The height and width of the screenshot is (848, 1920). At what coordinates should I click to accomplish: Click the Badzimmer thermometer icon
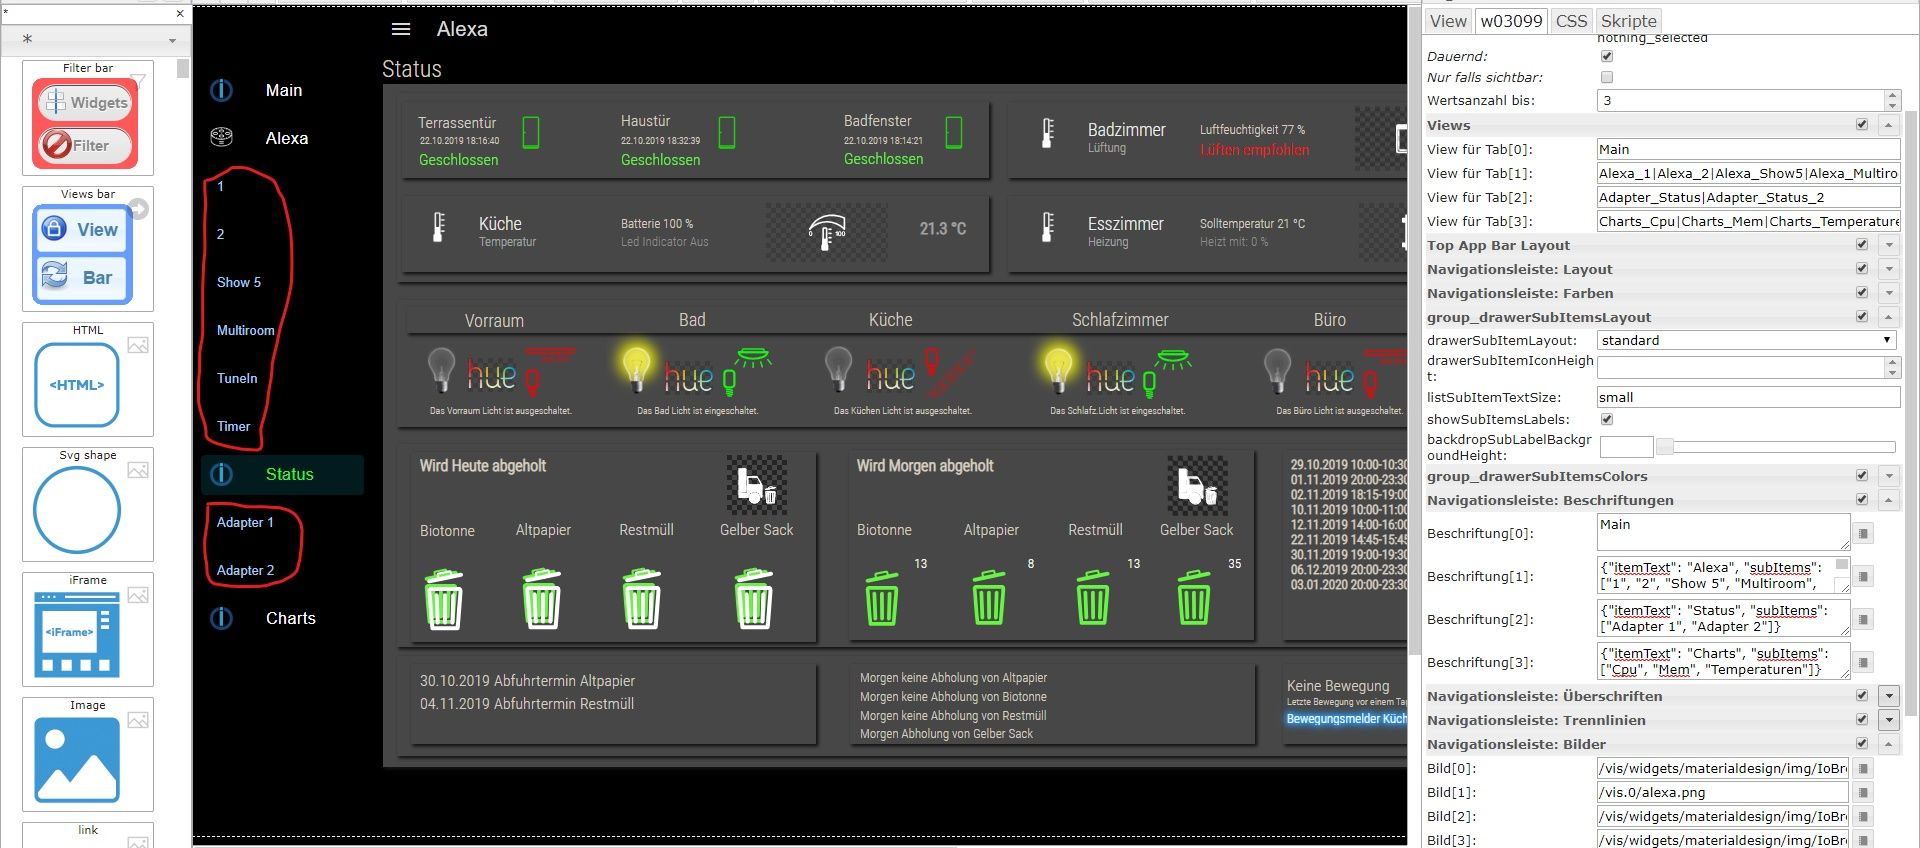(1047, 134)
